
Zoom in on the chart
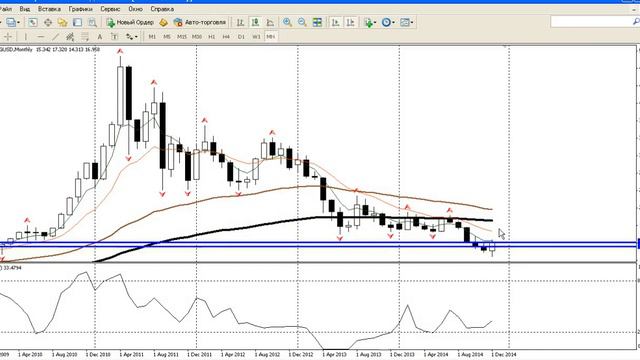click(287, 22)
